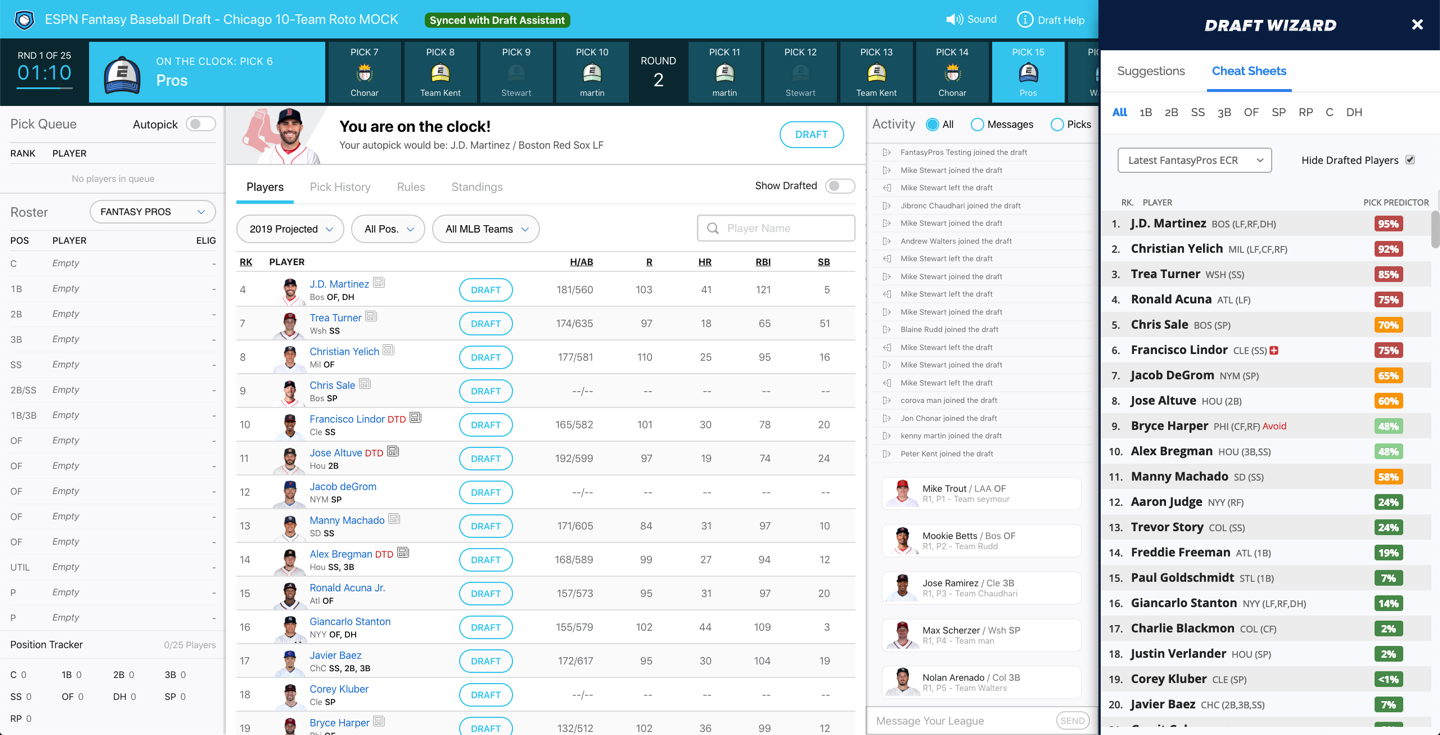This screenshot has height=735, width=1440.
Task: Click the Max Scherzer pick card photo
Action: (x=902, y=634)
